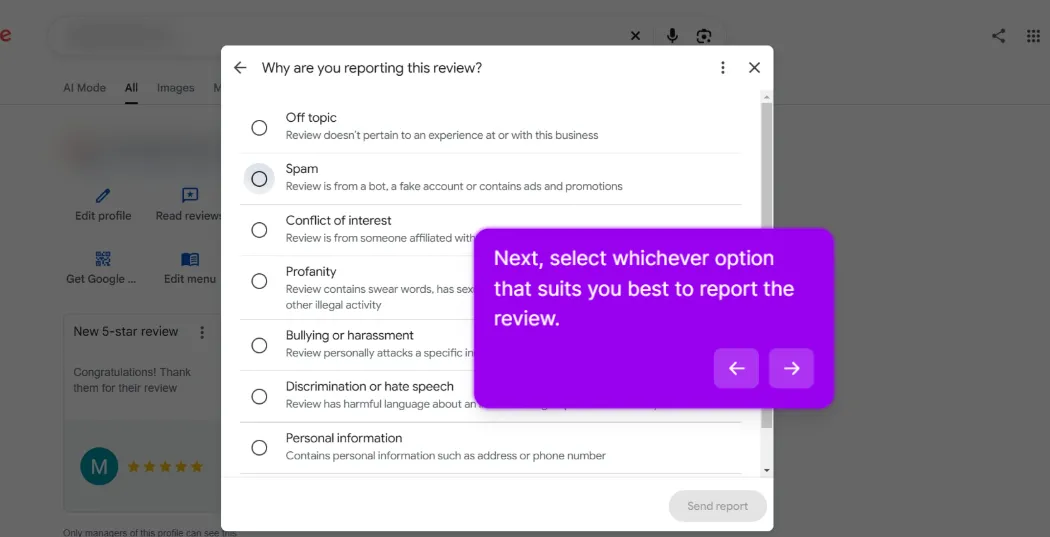Start voice search with the microphone icon

tap(672, 36)
